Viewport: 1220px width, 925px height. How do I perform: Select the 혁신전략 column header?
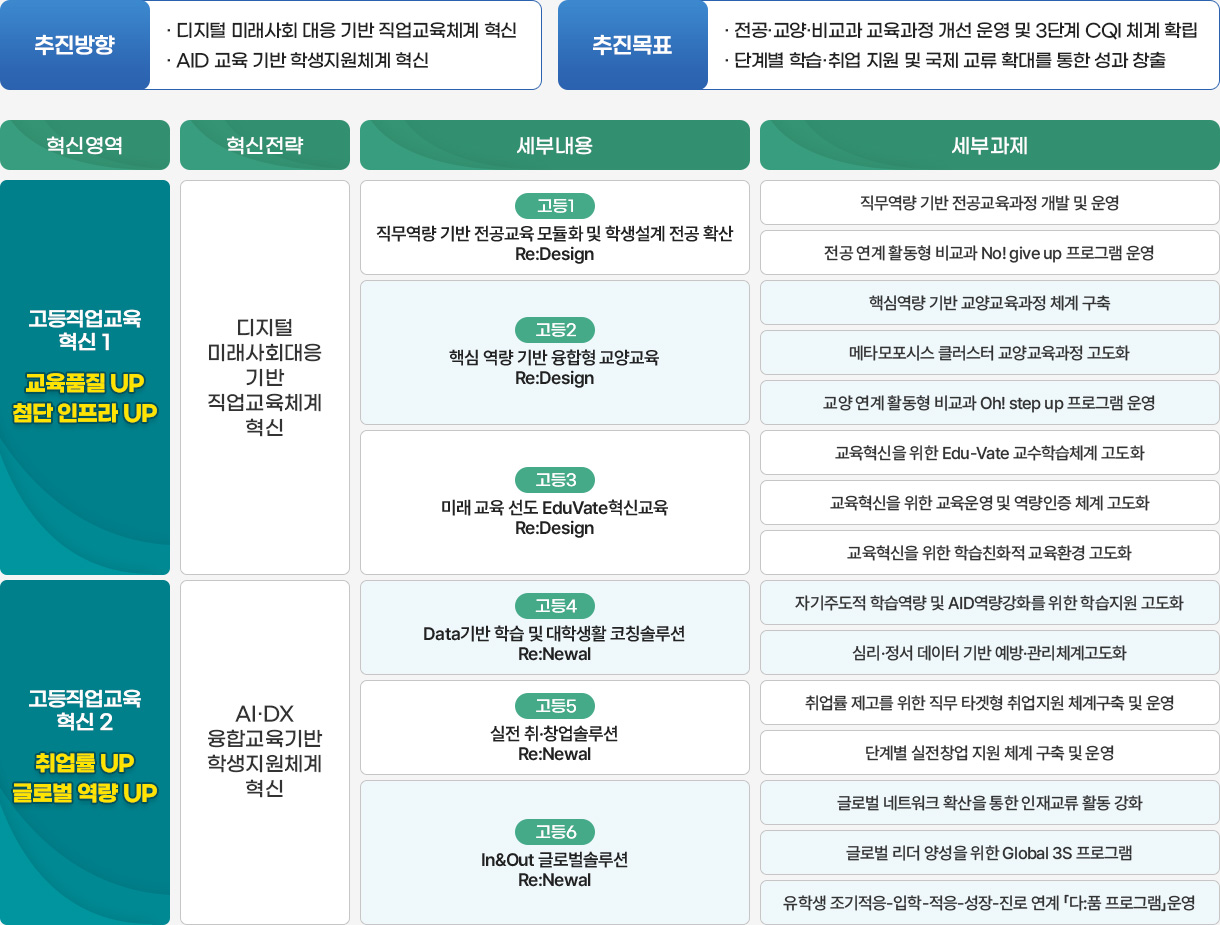coord(265,145)
